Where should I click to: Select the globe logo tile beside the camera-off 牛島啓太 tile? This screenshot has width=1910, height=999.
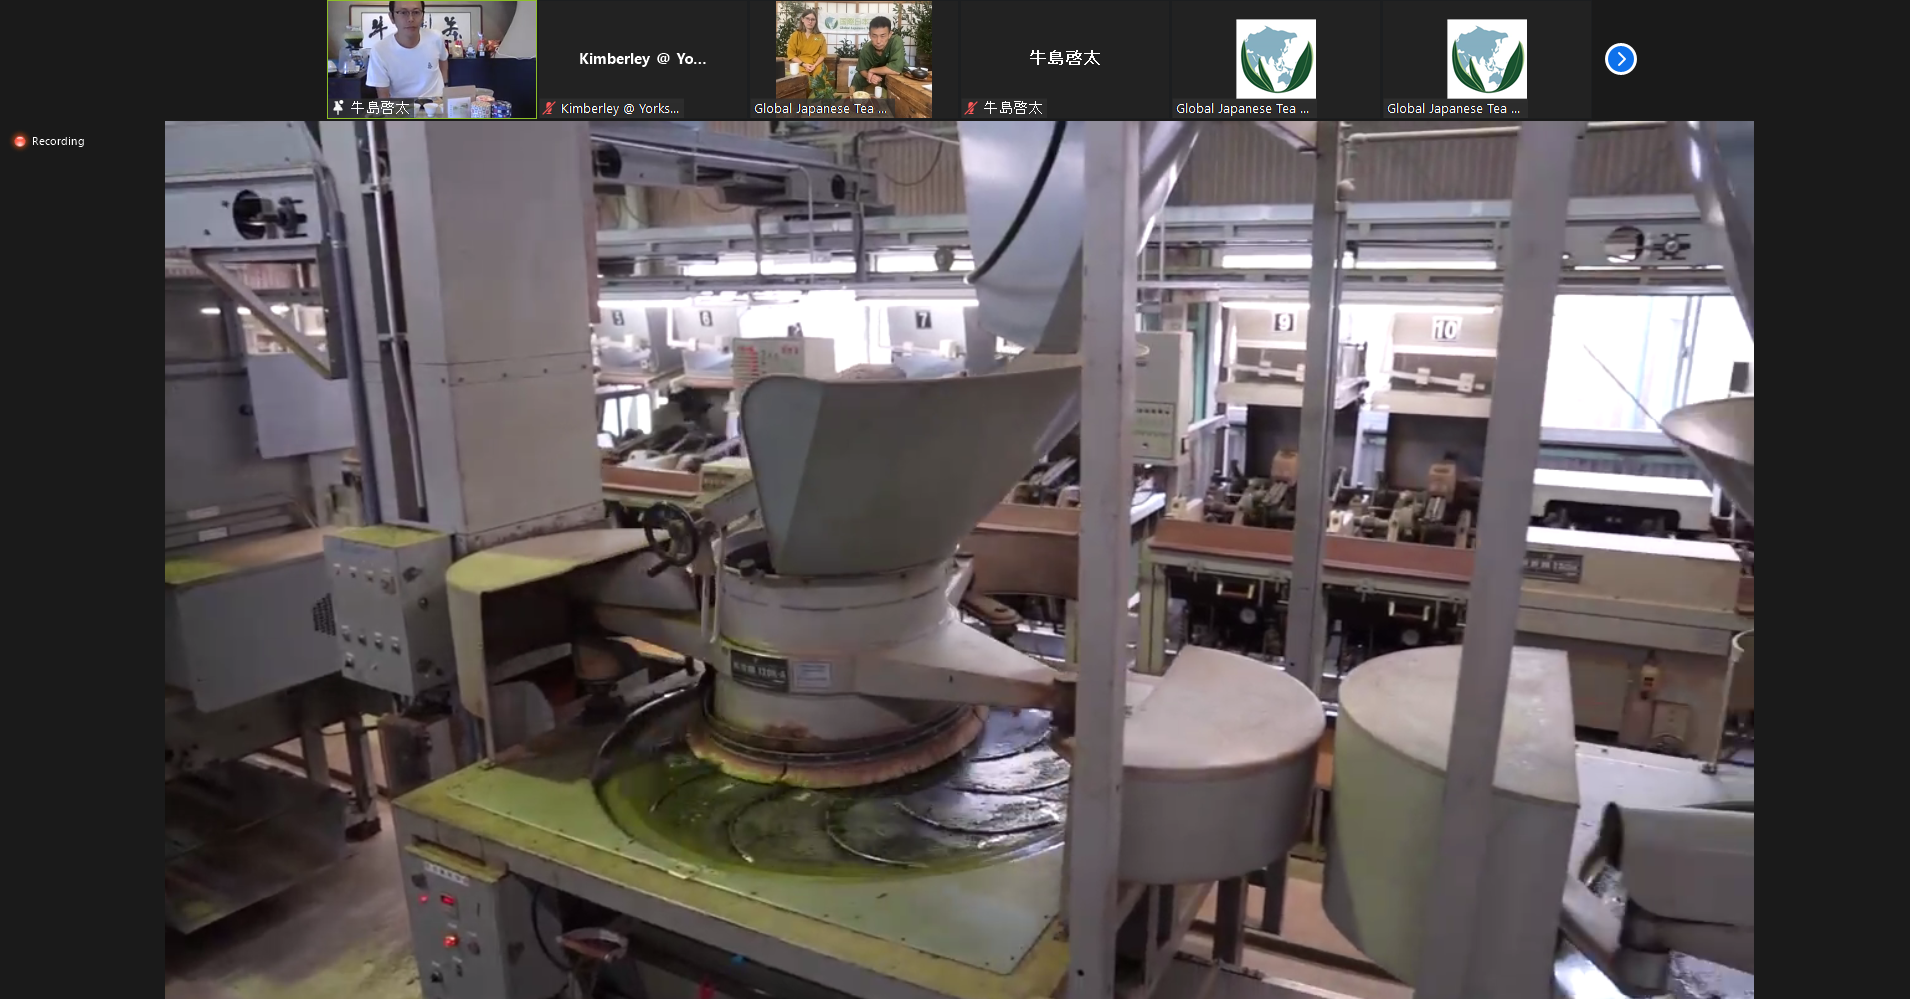[x=1275, y=59]
